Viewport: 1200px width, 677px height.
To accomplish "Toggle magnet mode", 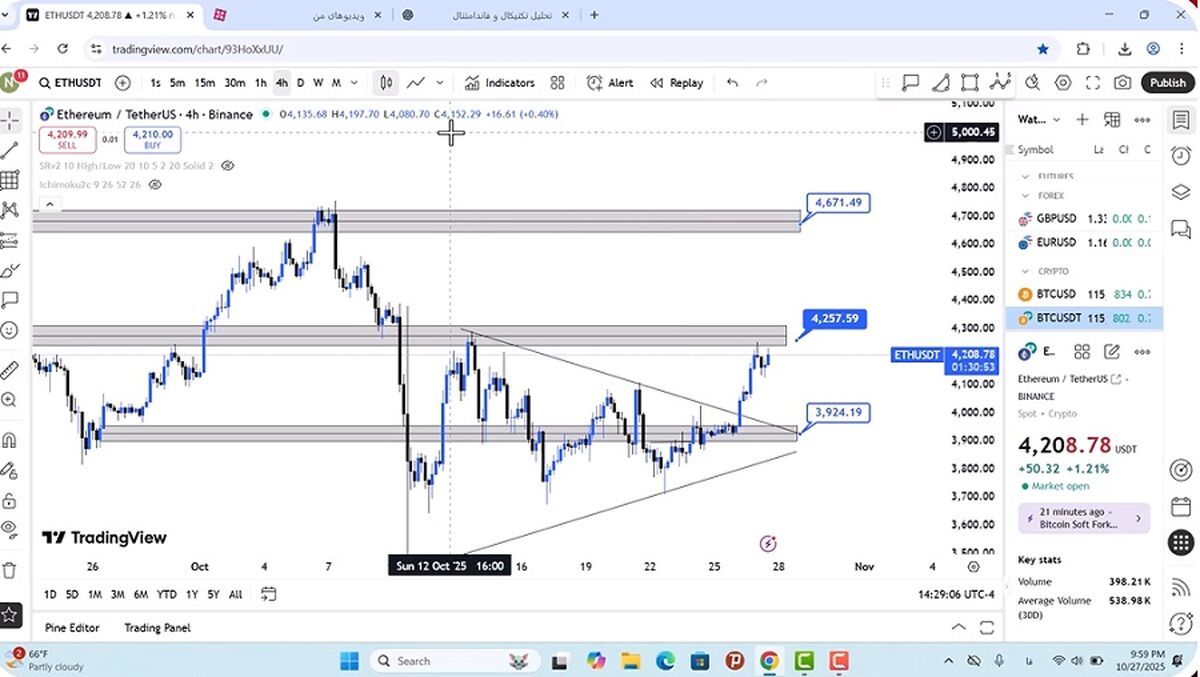I will click(x=10, y=440).
